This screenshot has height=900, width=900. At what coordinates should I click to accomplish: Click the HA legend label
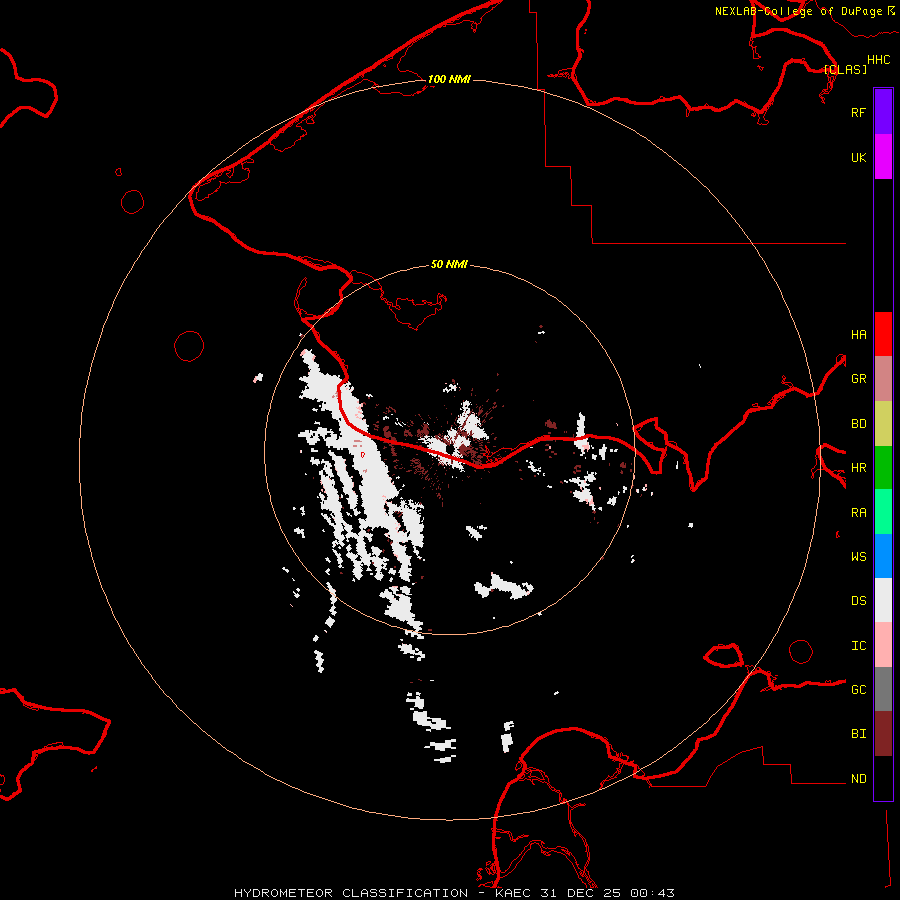pos(858,334)
